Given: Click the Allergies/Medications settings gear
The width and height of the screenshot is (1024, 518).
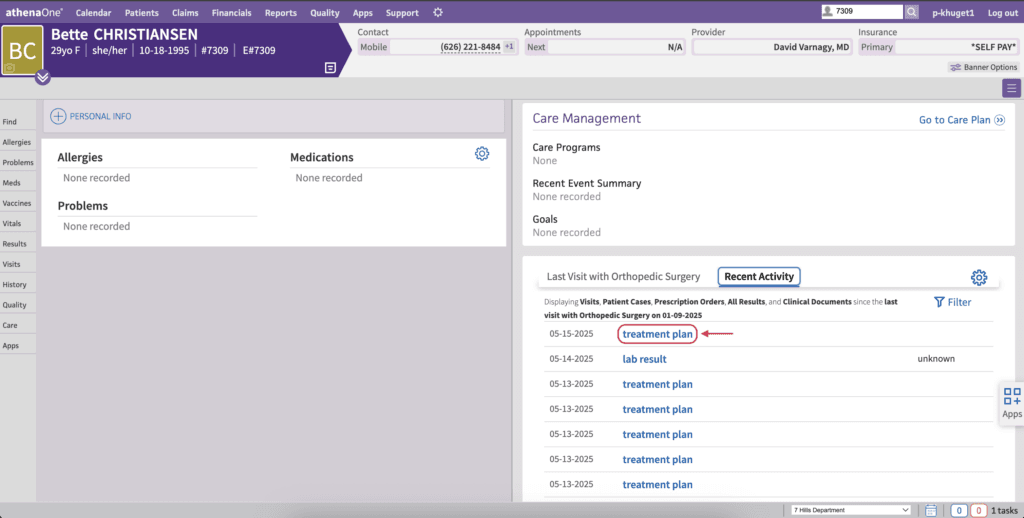Looking at the screenshot, I should pyautogui.click(x=482, y=154).
